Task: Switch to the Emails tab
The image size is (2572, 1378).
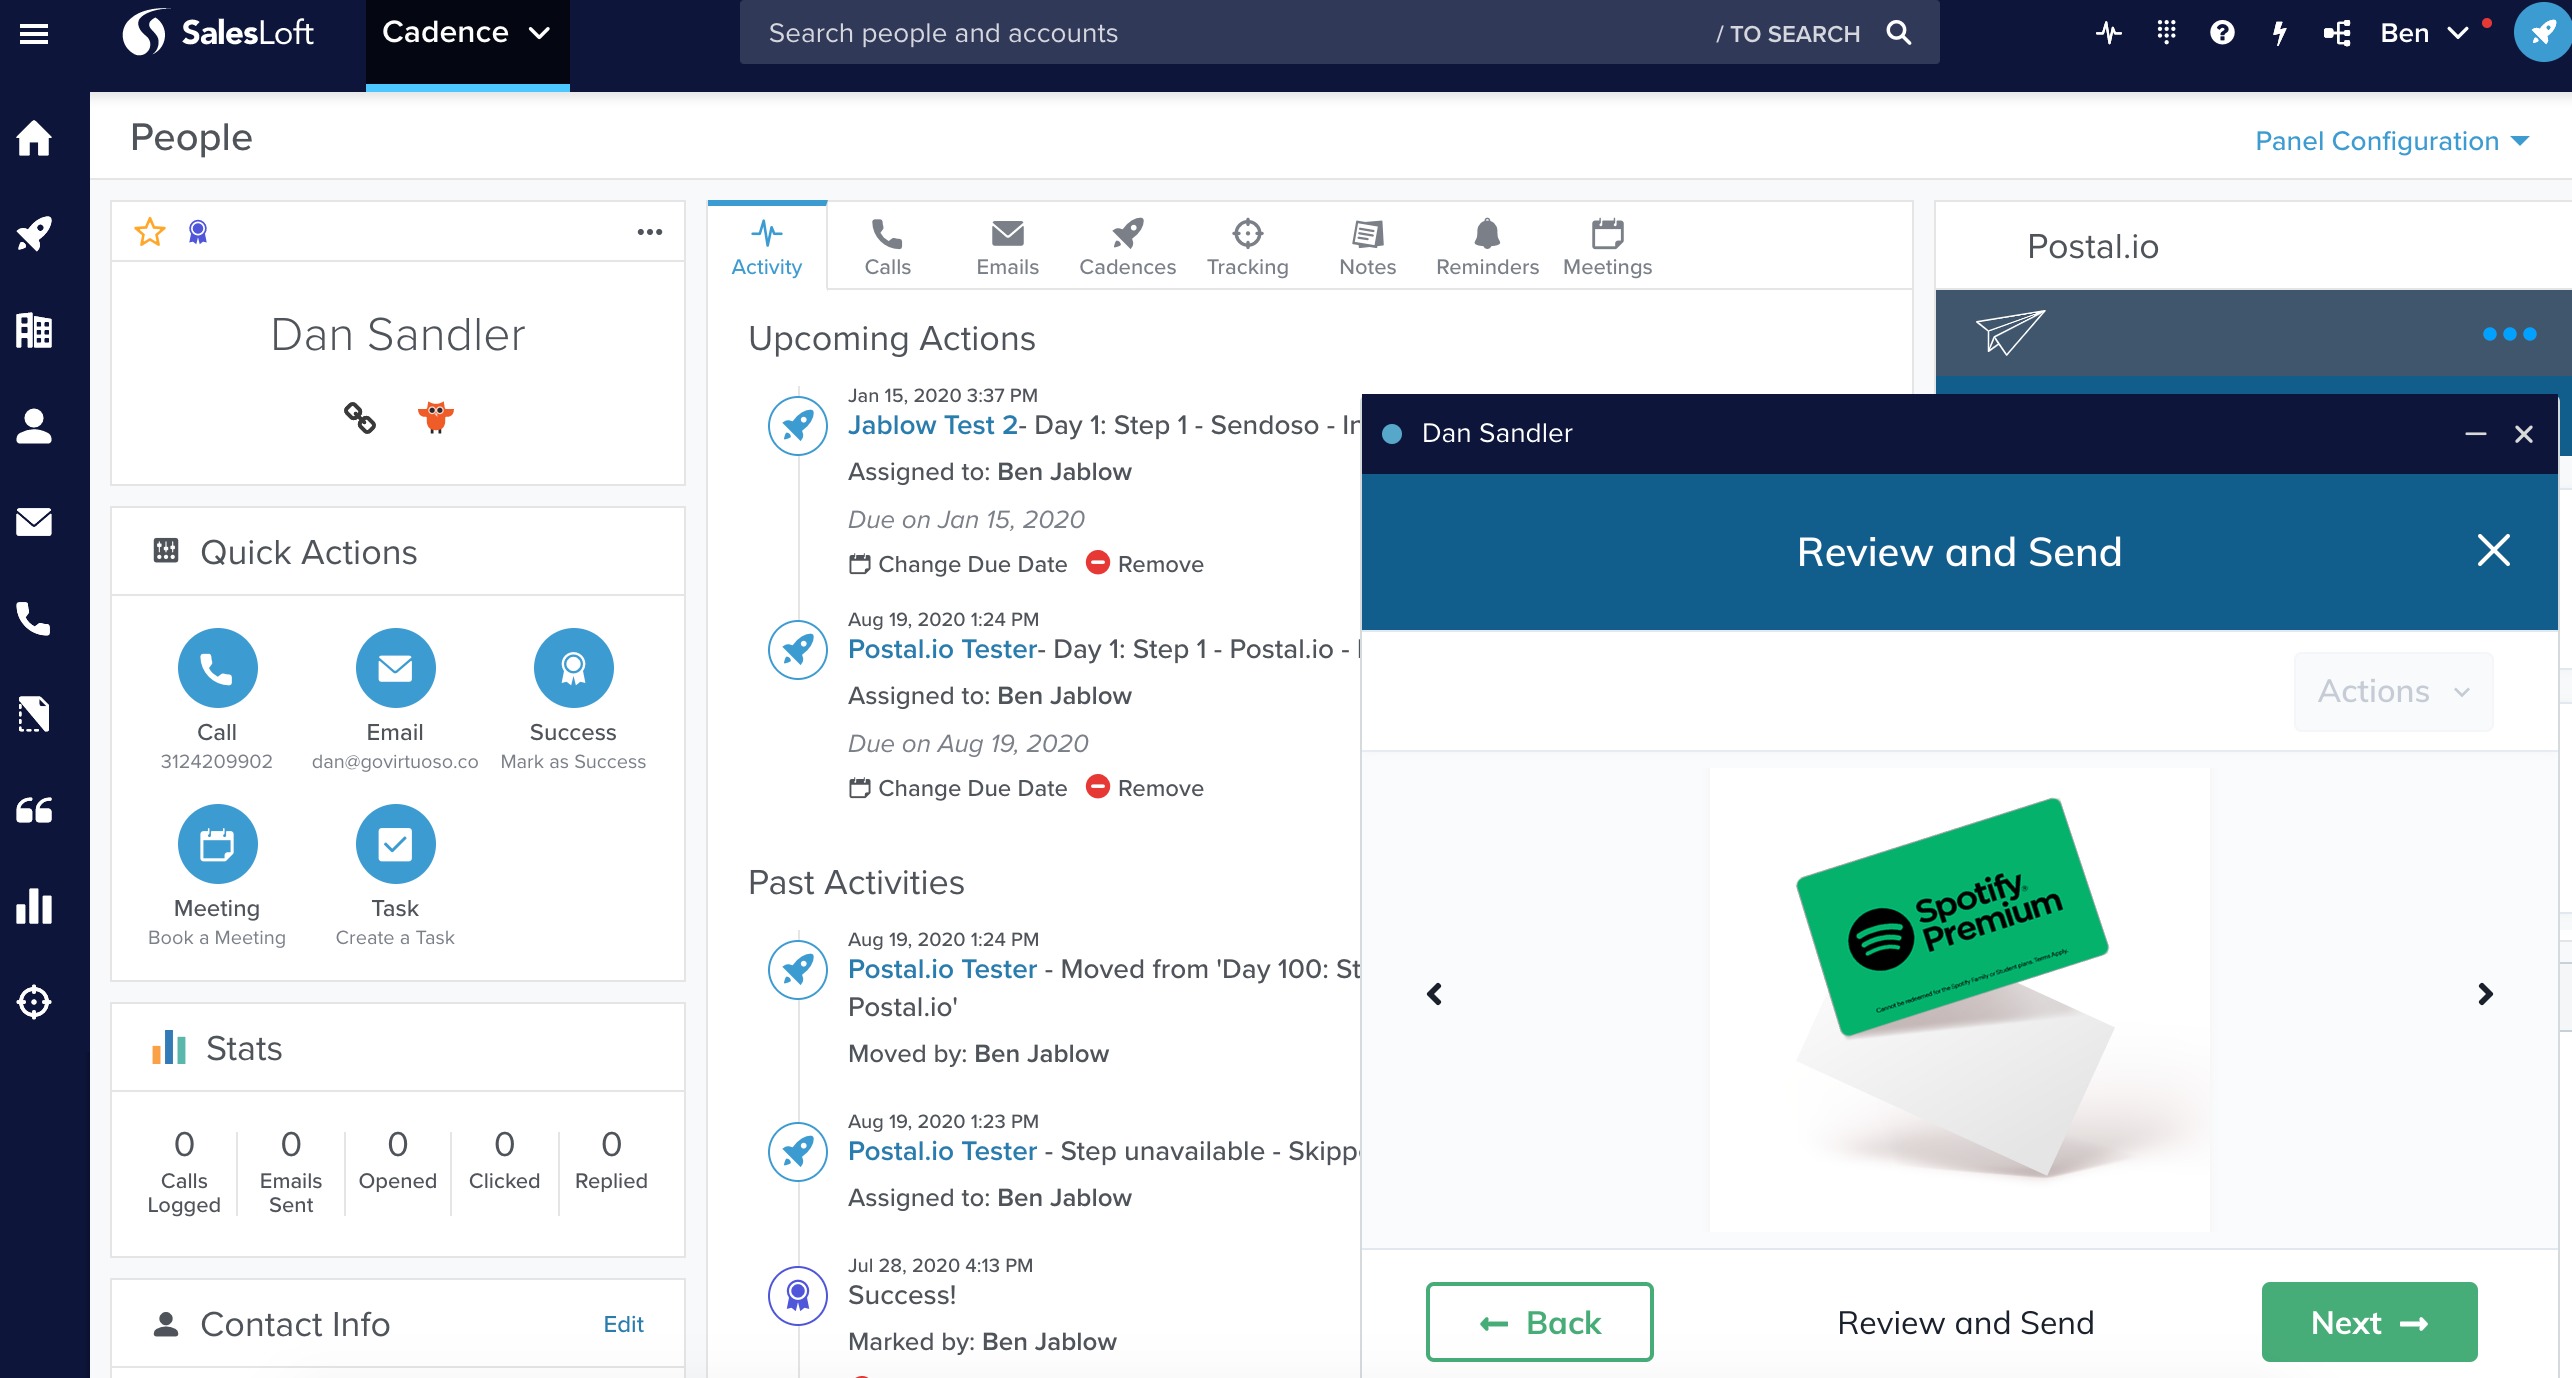Action: click(x=1007, y=247)
